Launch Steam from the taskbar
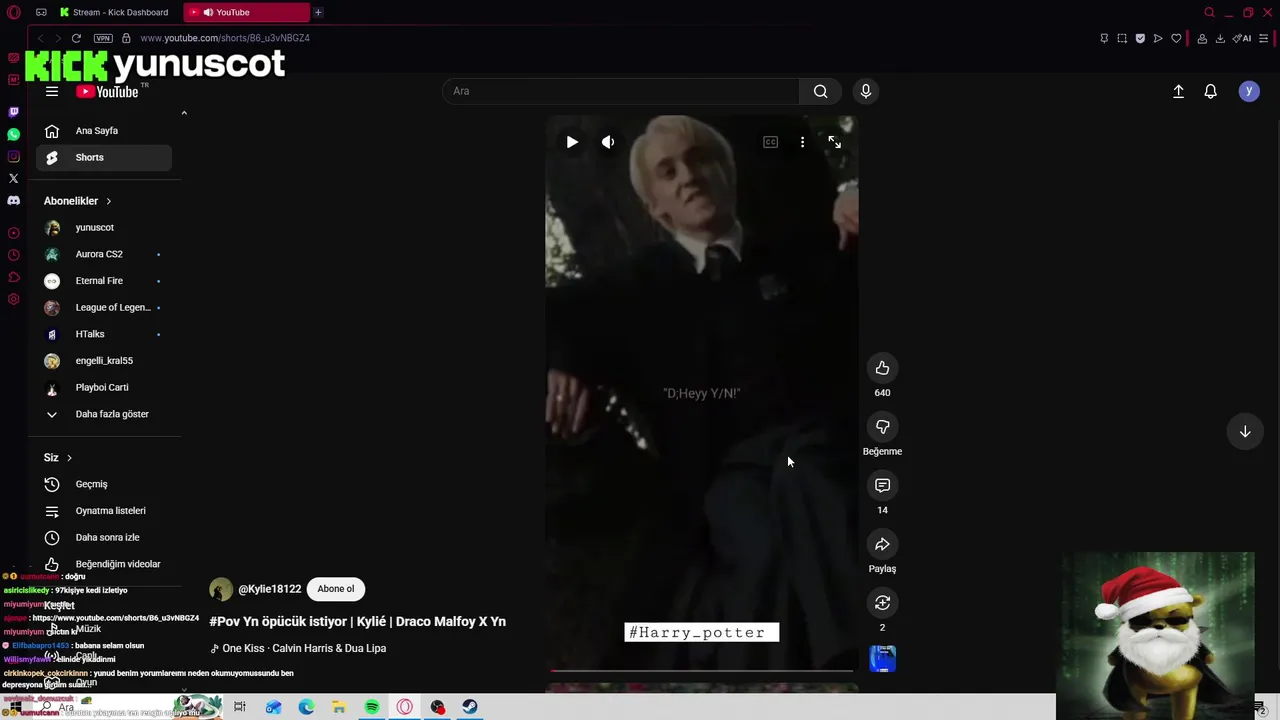Screen dimensions: 1280x720 470,707
